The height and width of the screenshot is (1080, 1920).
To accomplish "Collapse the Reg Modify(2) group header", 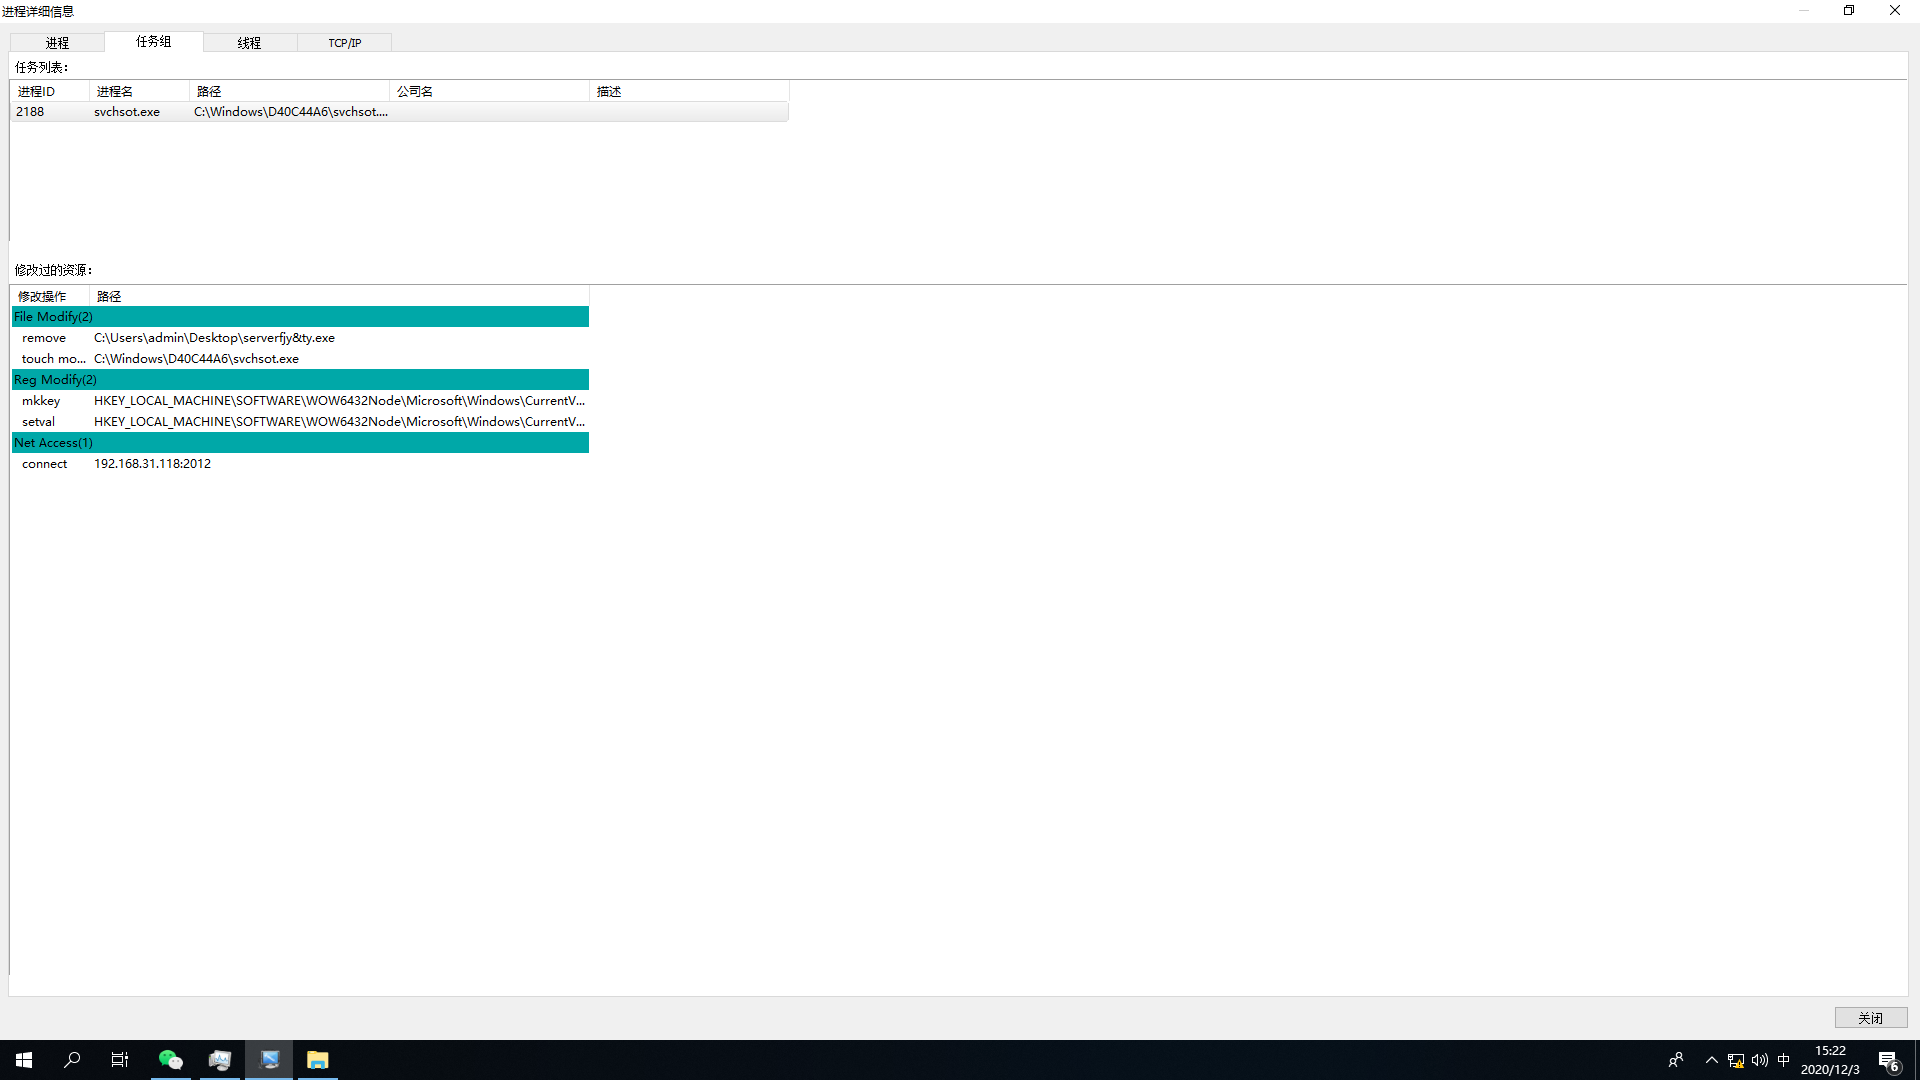I will tap(56, 380).
